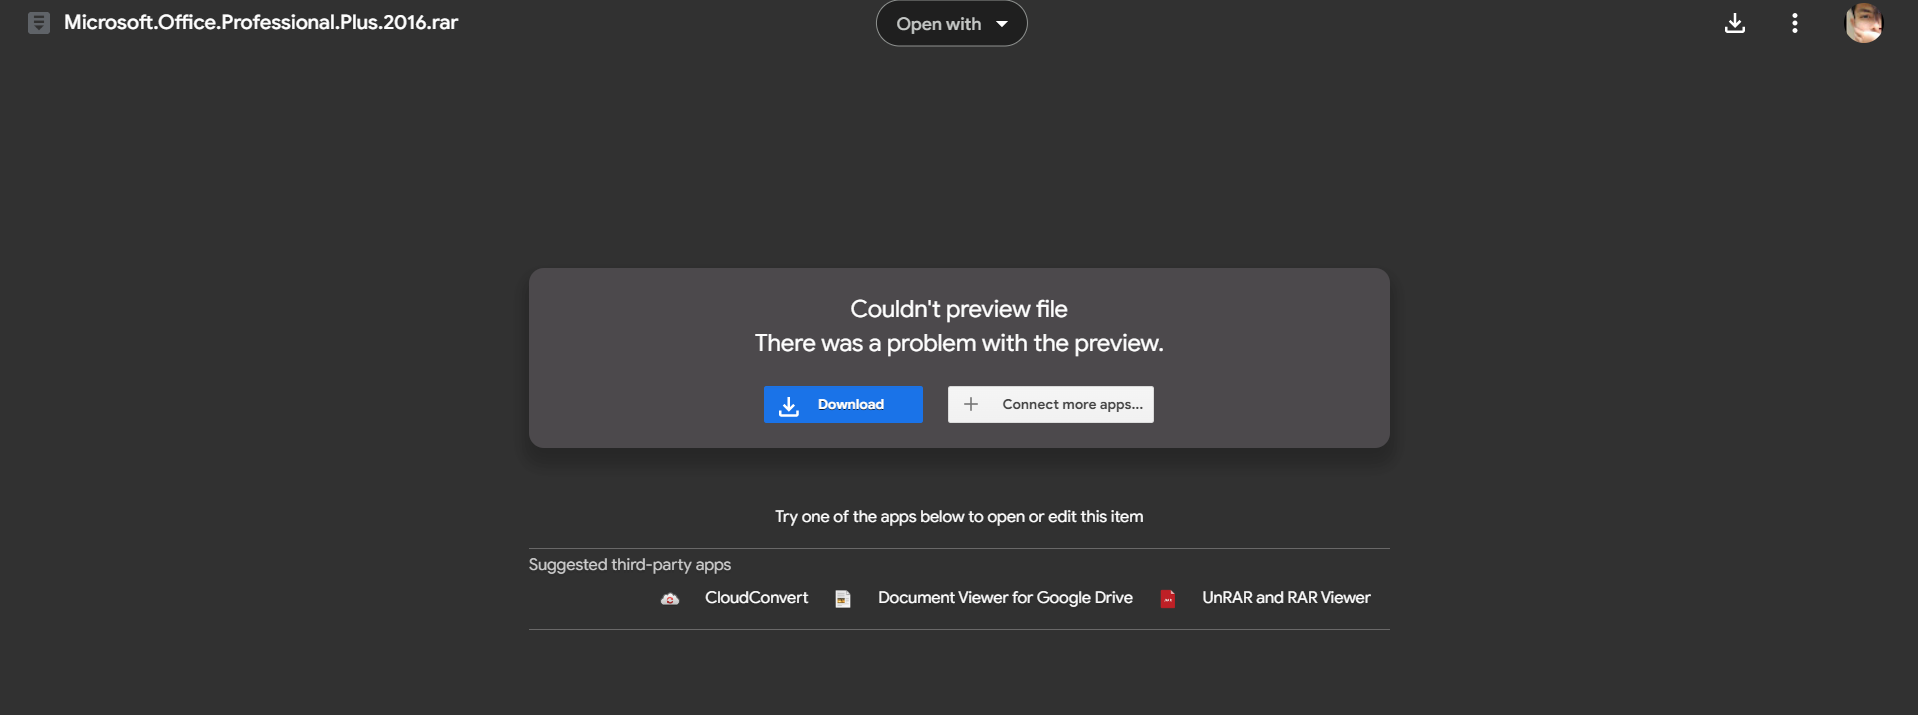Viewport: 1918px width, 715px height.
Task: Click the CloudConvert app icon
Action: 670,599
